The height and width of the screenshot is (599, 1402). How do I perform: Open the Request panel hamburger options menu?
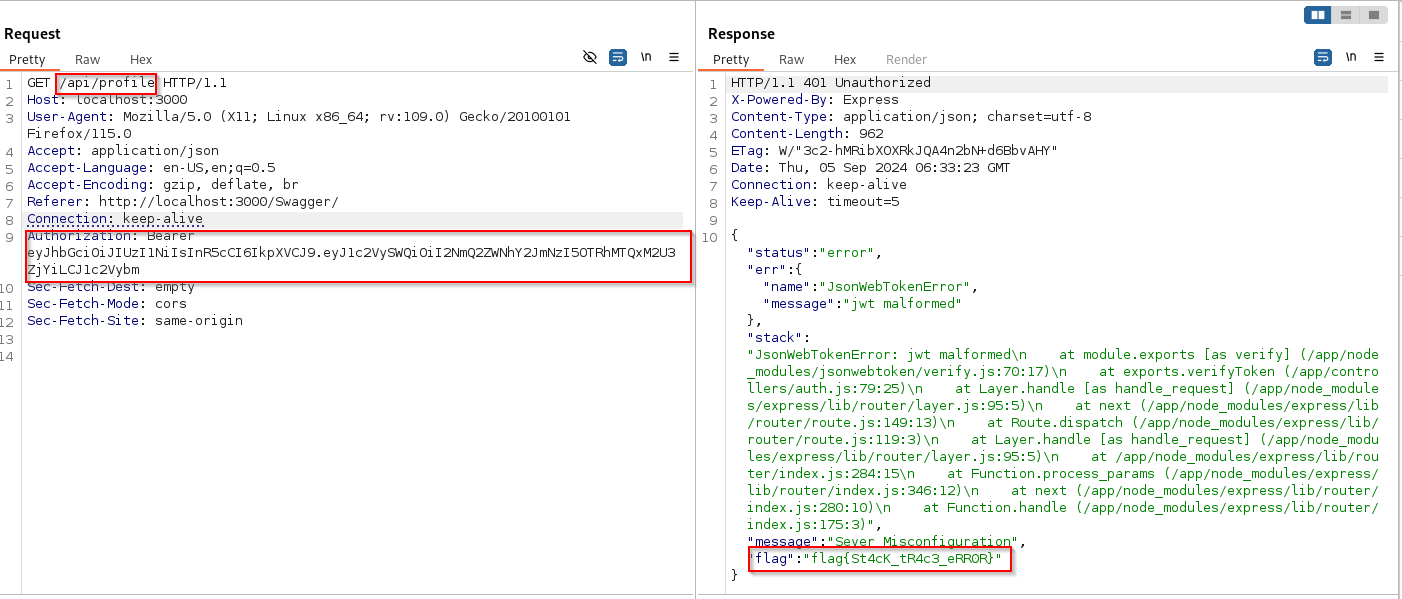(674, 57)
